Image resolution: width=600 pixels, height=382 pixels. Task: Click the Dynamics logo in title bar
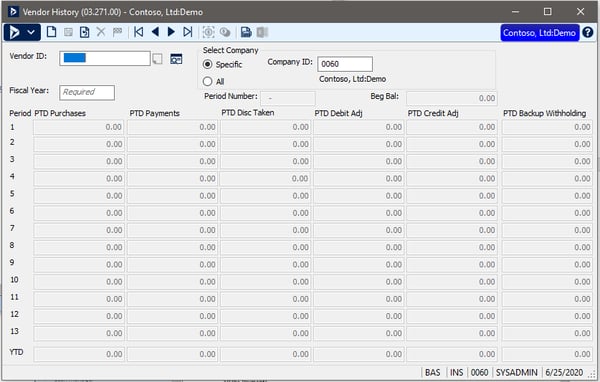click(x=13, y=12)
